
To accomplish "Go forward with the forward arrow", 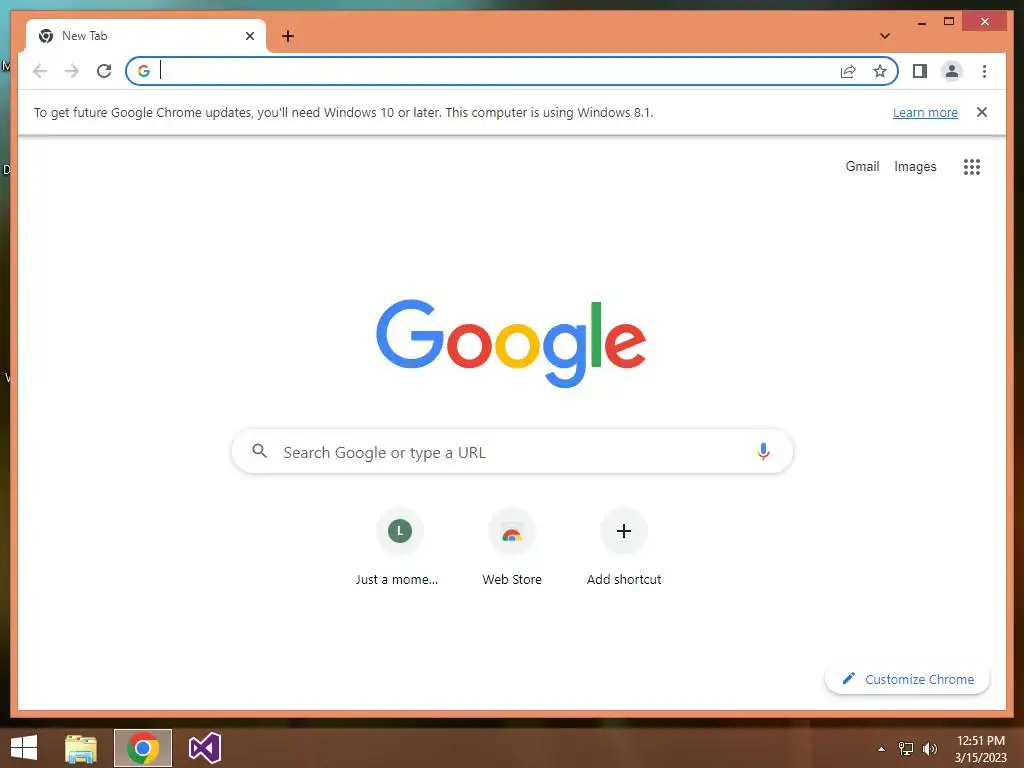I will click(72, 71).
